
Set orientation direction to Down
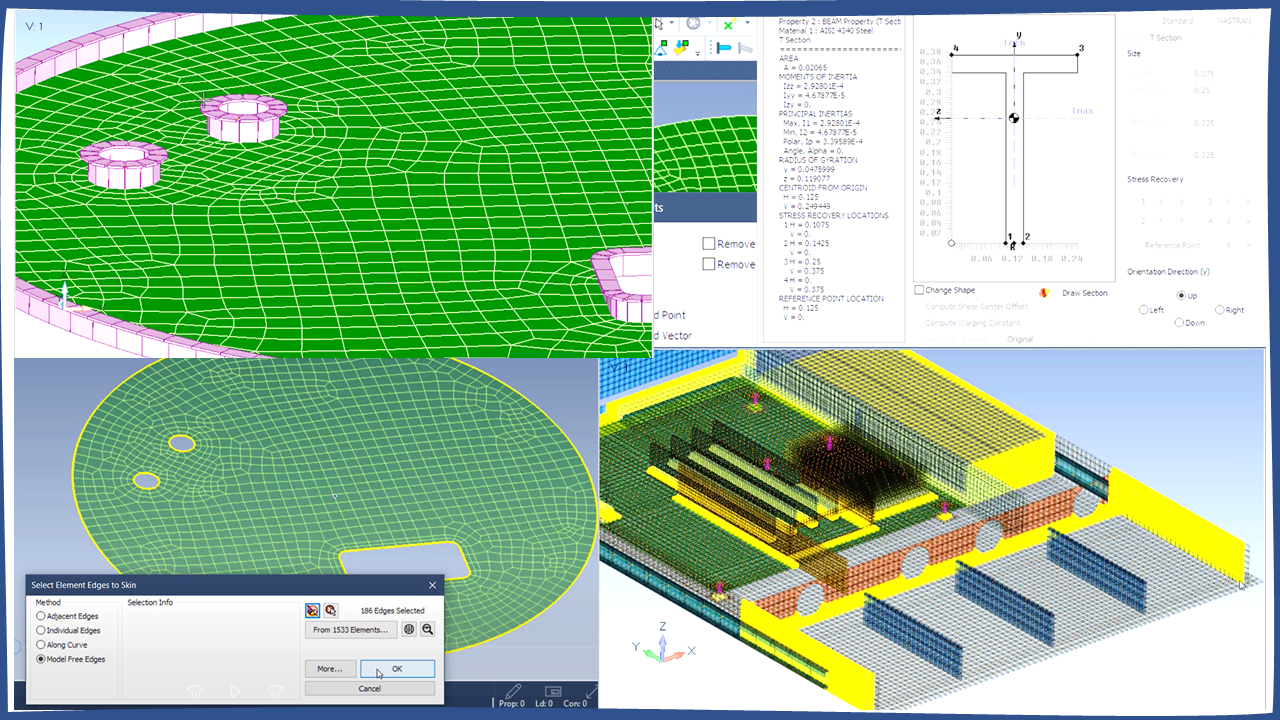pyautogui.click(x=1180, y=323)
